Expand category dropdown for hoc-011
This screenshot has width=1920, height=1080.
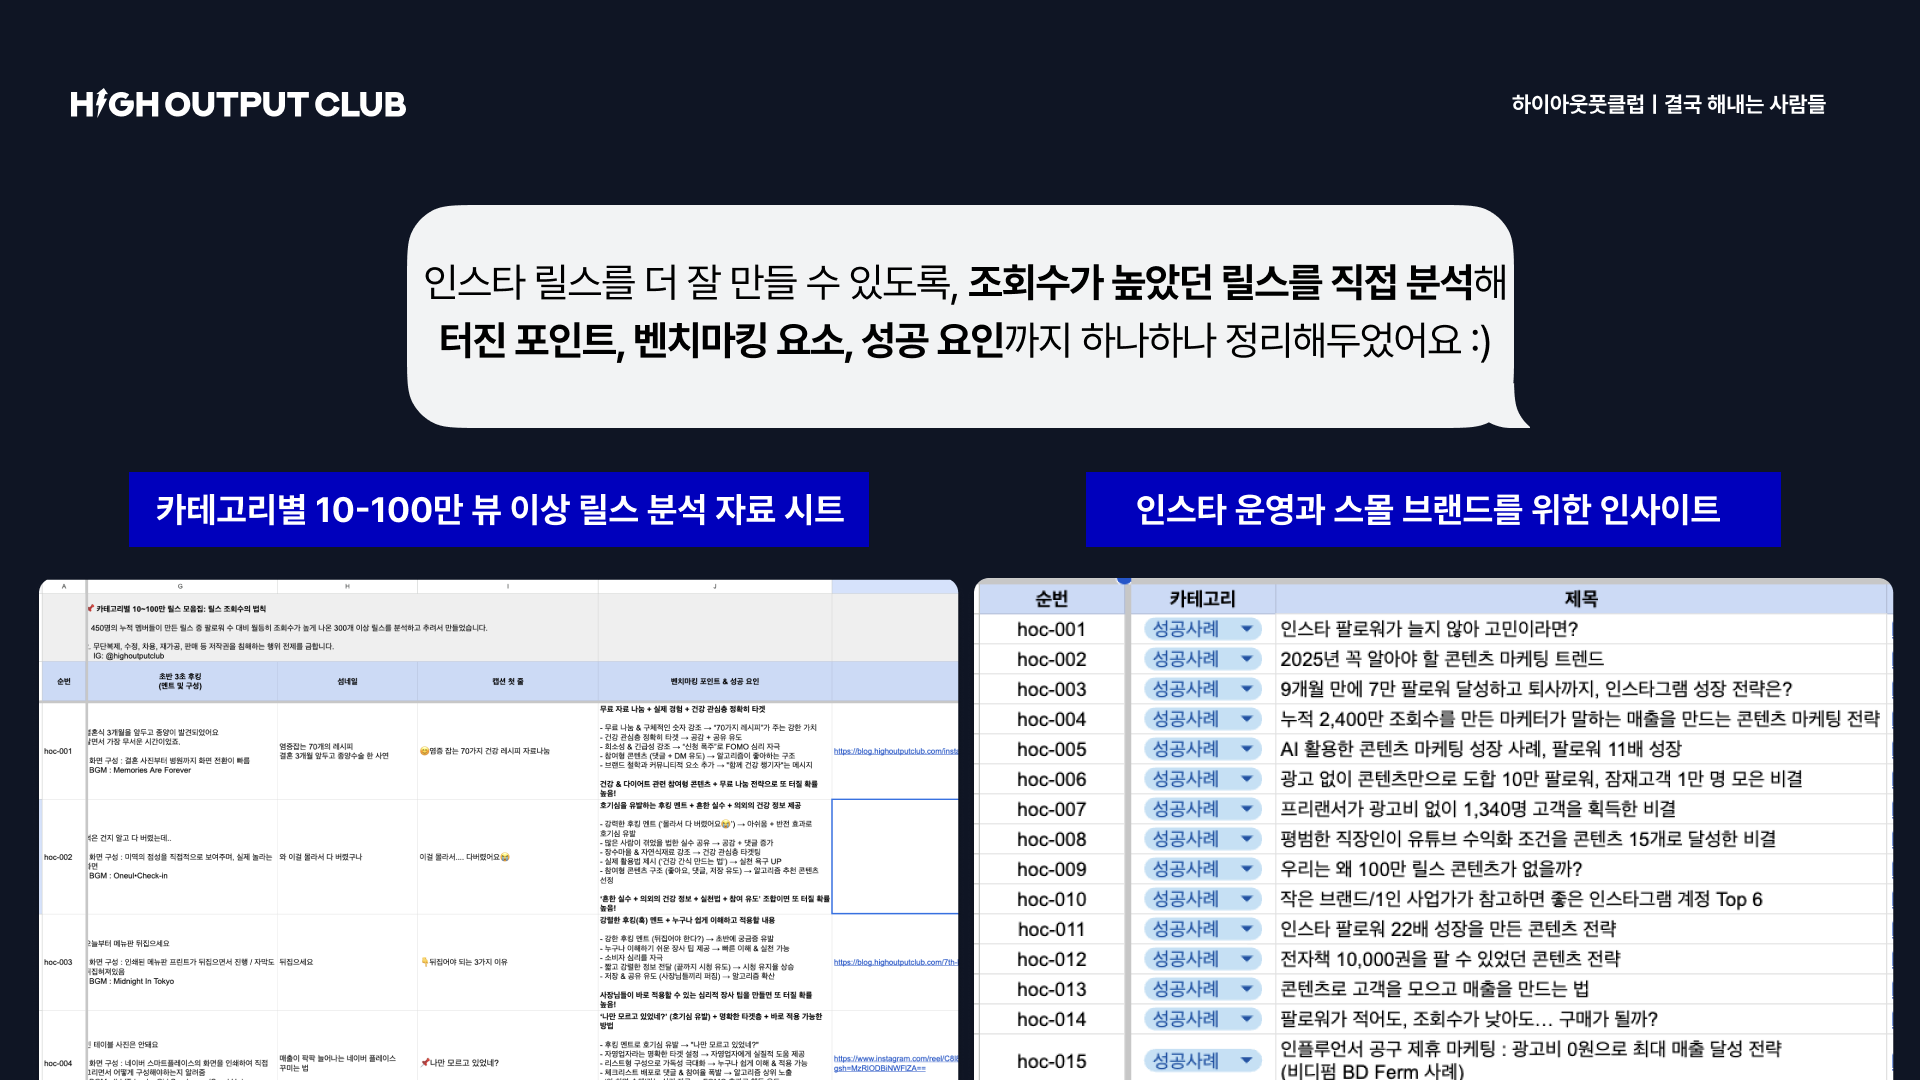1247,929
